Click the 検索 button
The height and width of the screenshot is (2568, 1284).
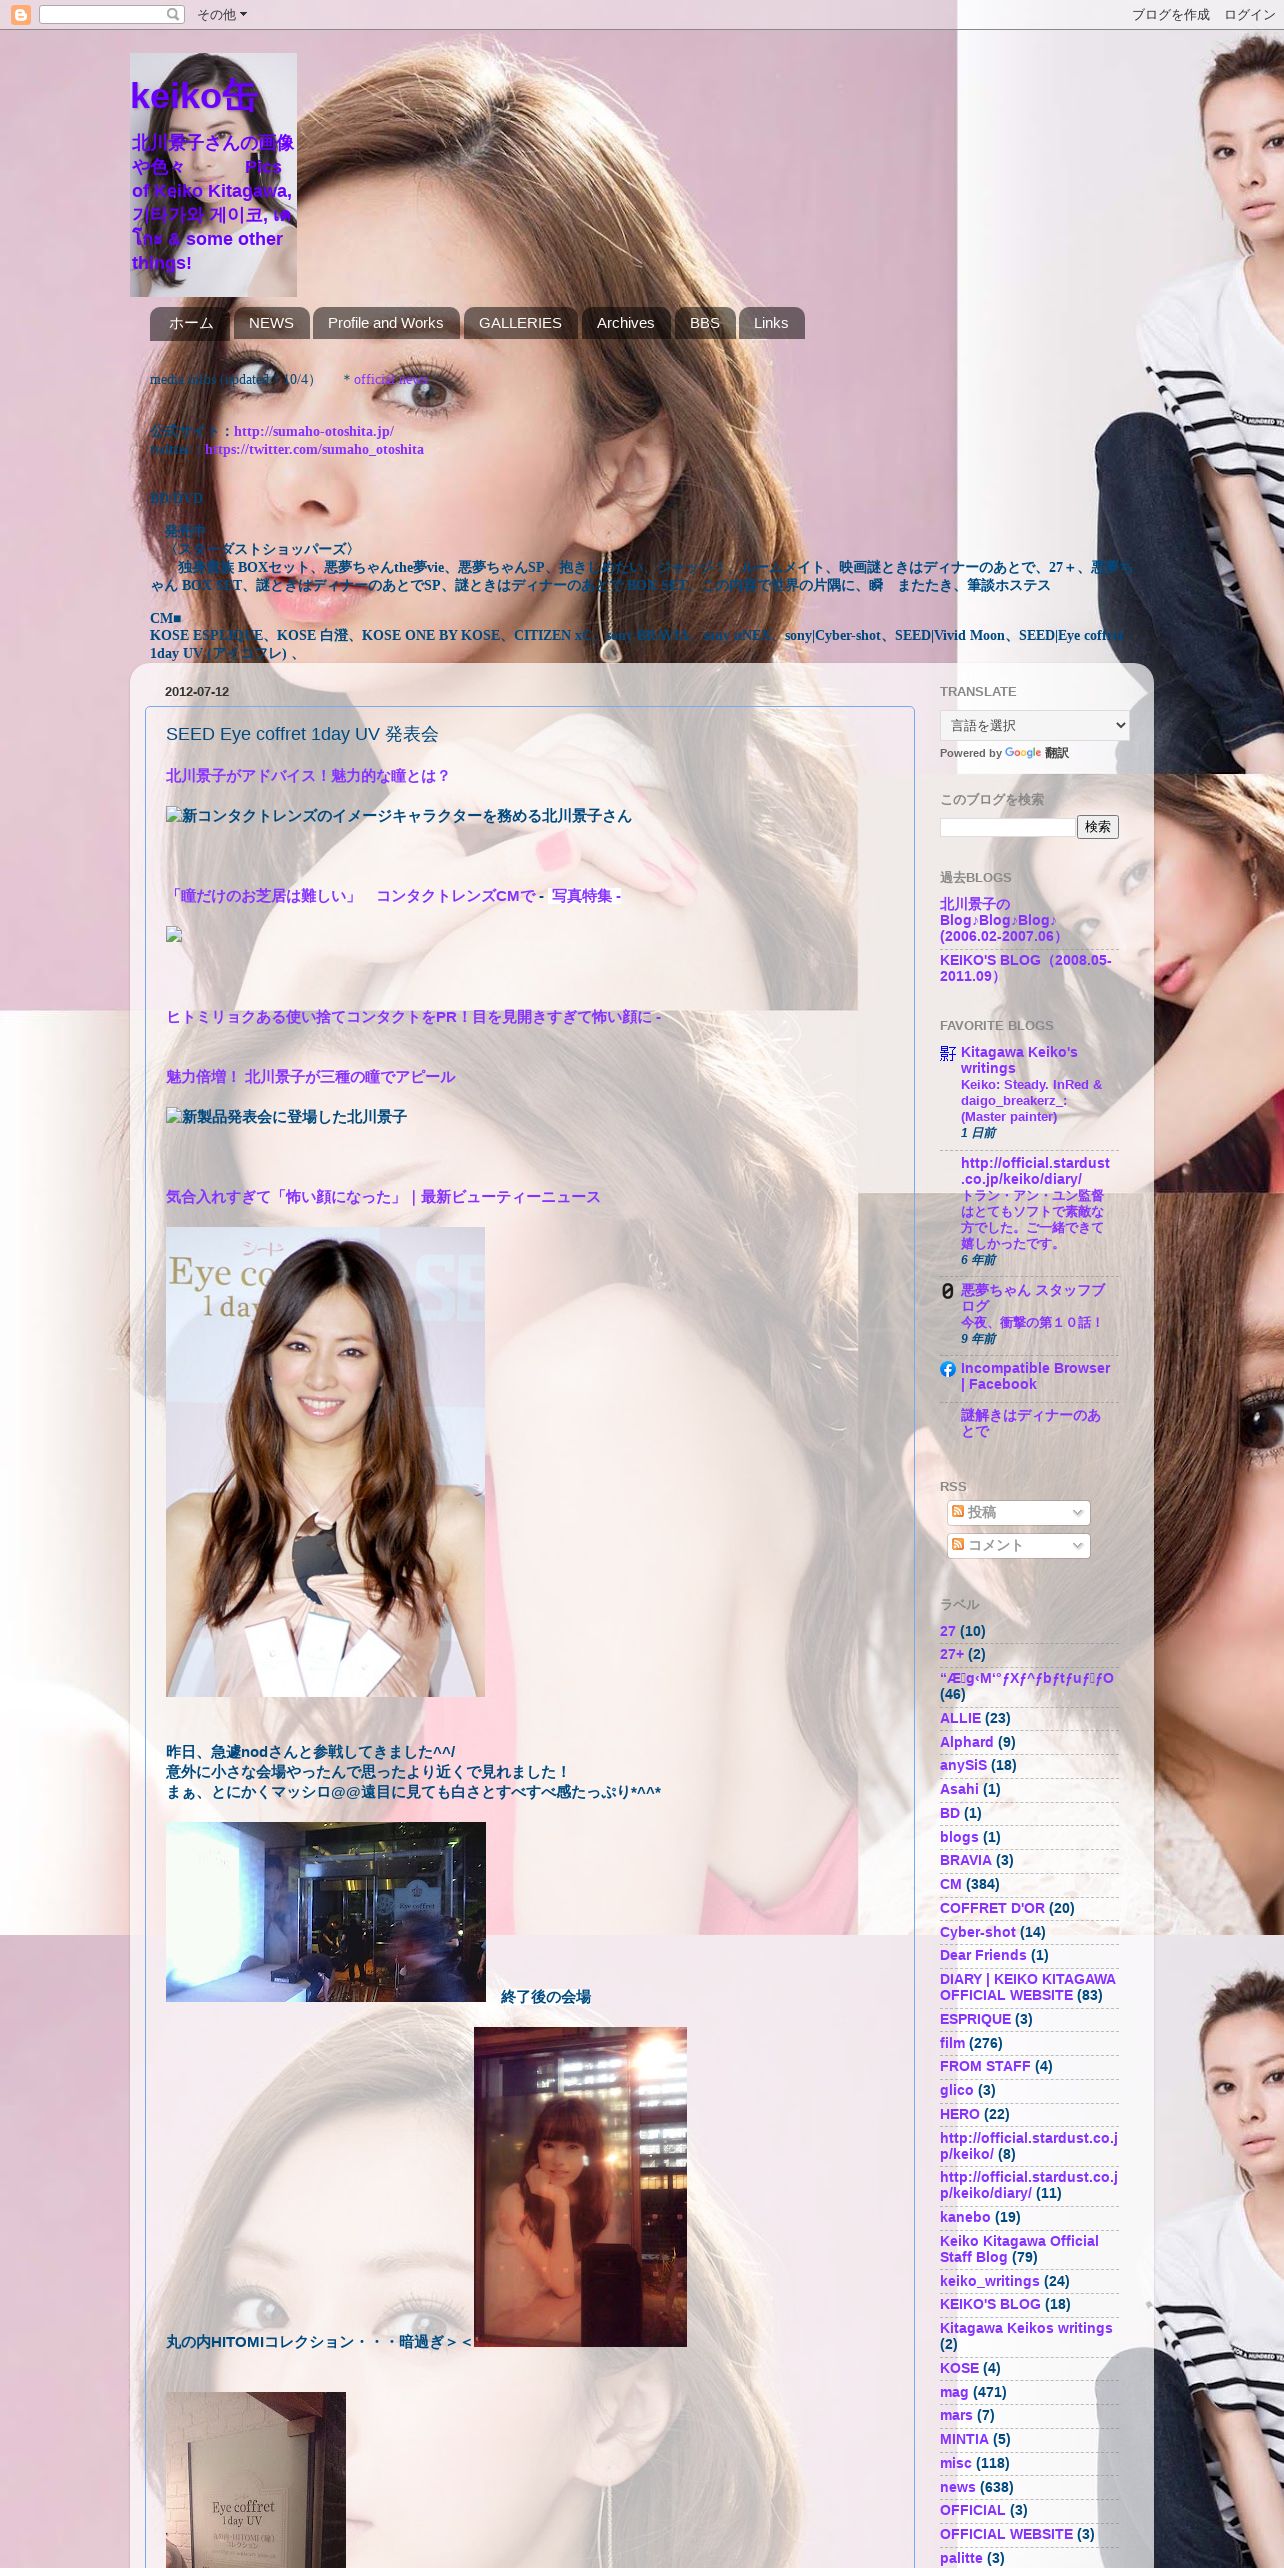pos(1097,827)
